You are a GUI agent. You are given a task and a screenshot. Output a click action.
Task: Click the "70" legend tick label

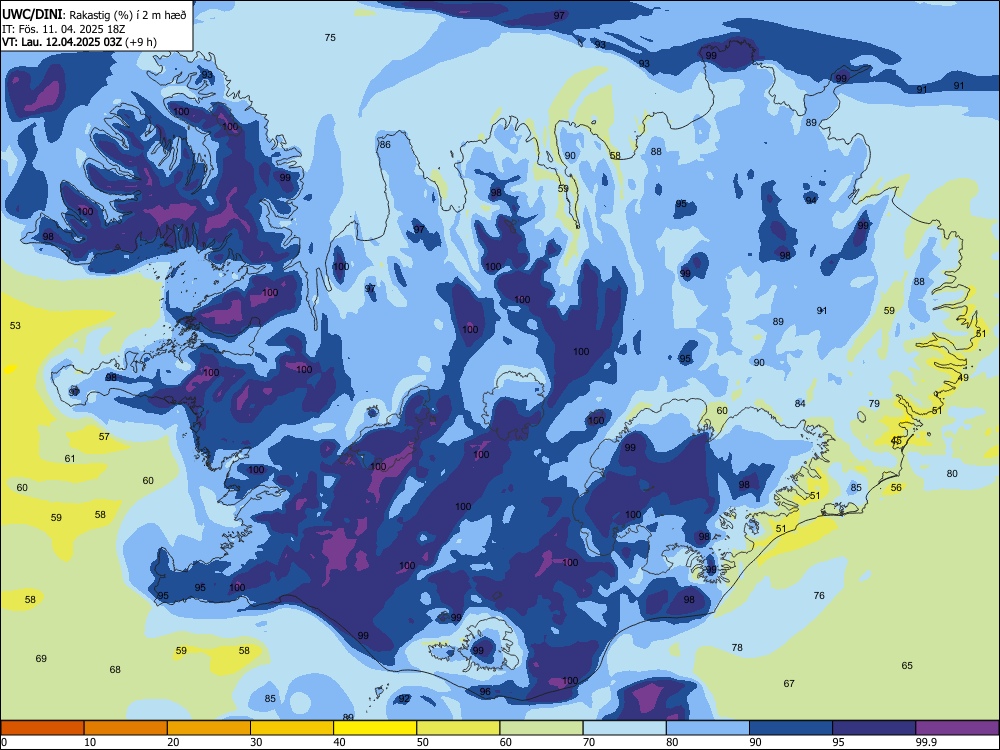point(589,742)
